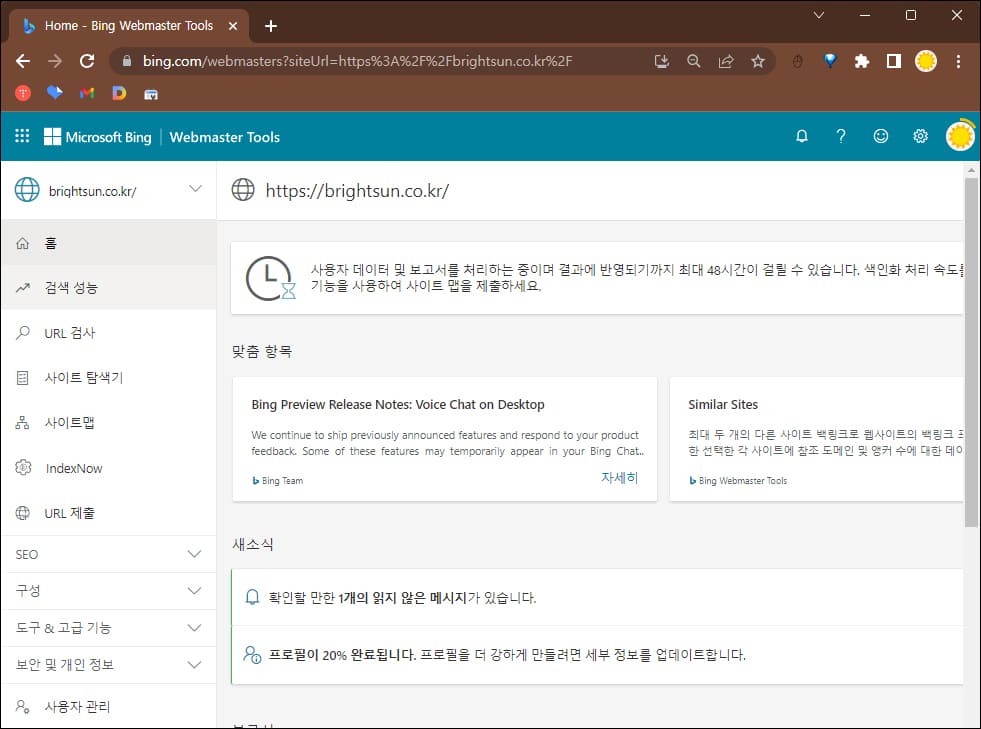Open the site selector brightsun.co.kr dropdown
The height and width of the screenshot is (729, 981).
(x=109, y=190)
